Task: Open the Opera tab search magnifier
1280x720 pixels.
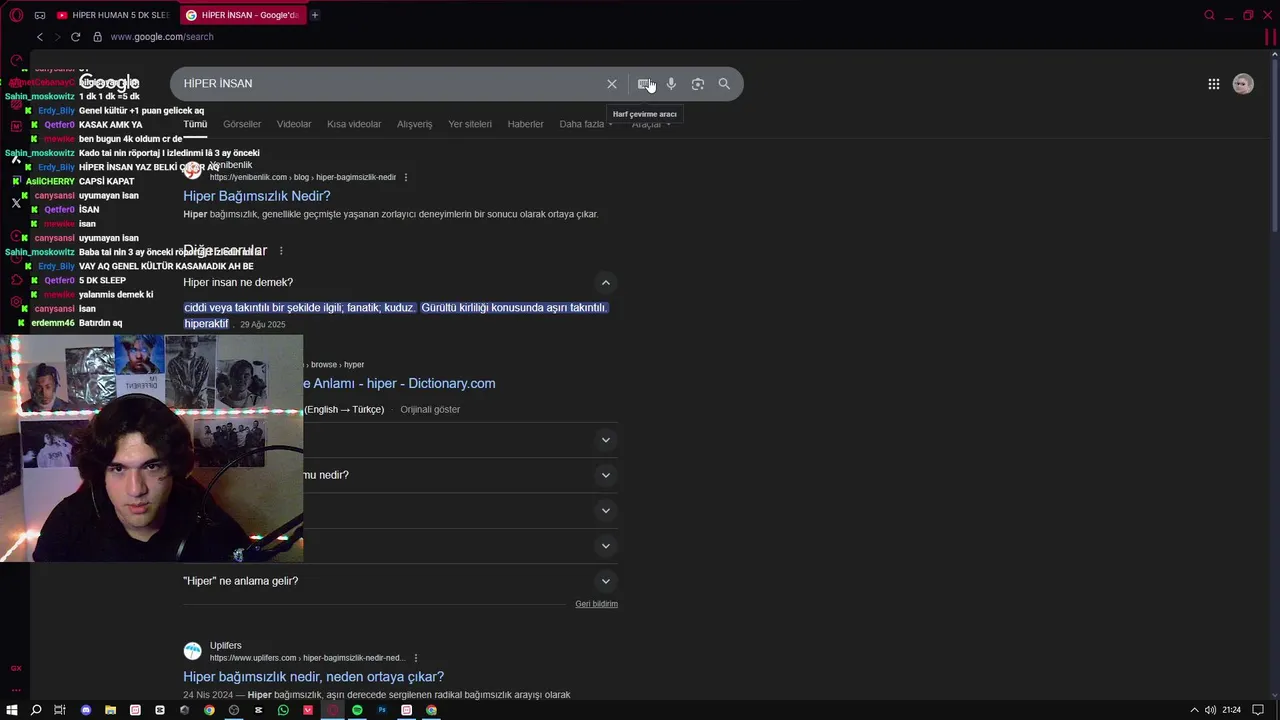Action: tap(1209, 15)
